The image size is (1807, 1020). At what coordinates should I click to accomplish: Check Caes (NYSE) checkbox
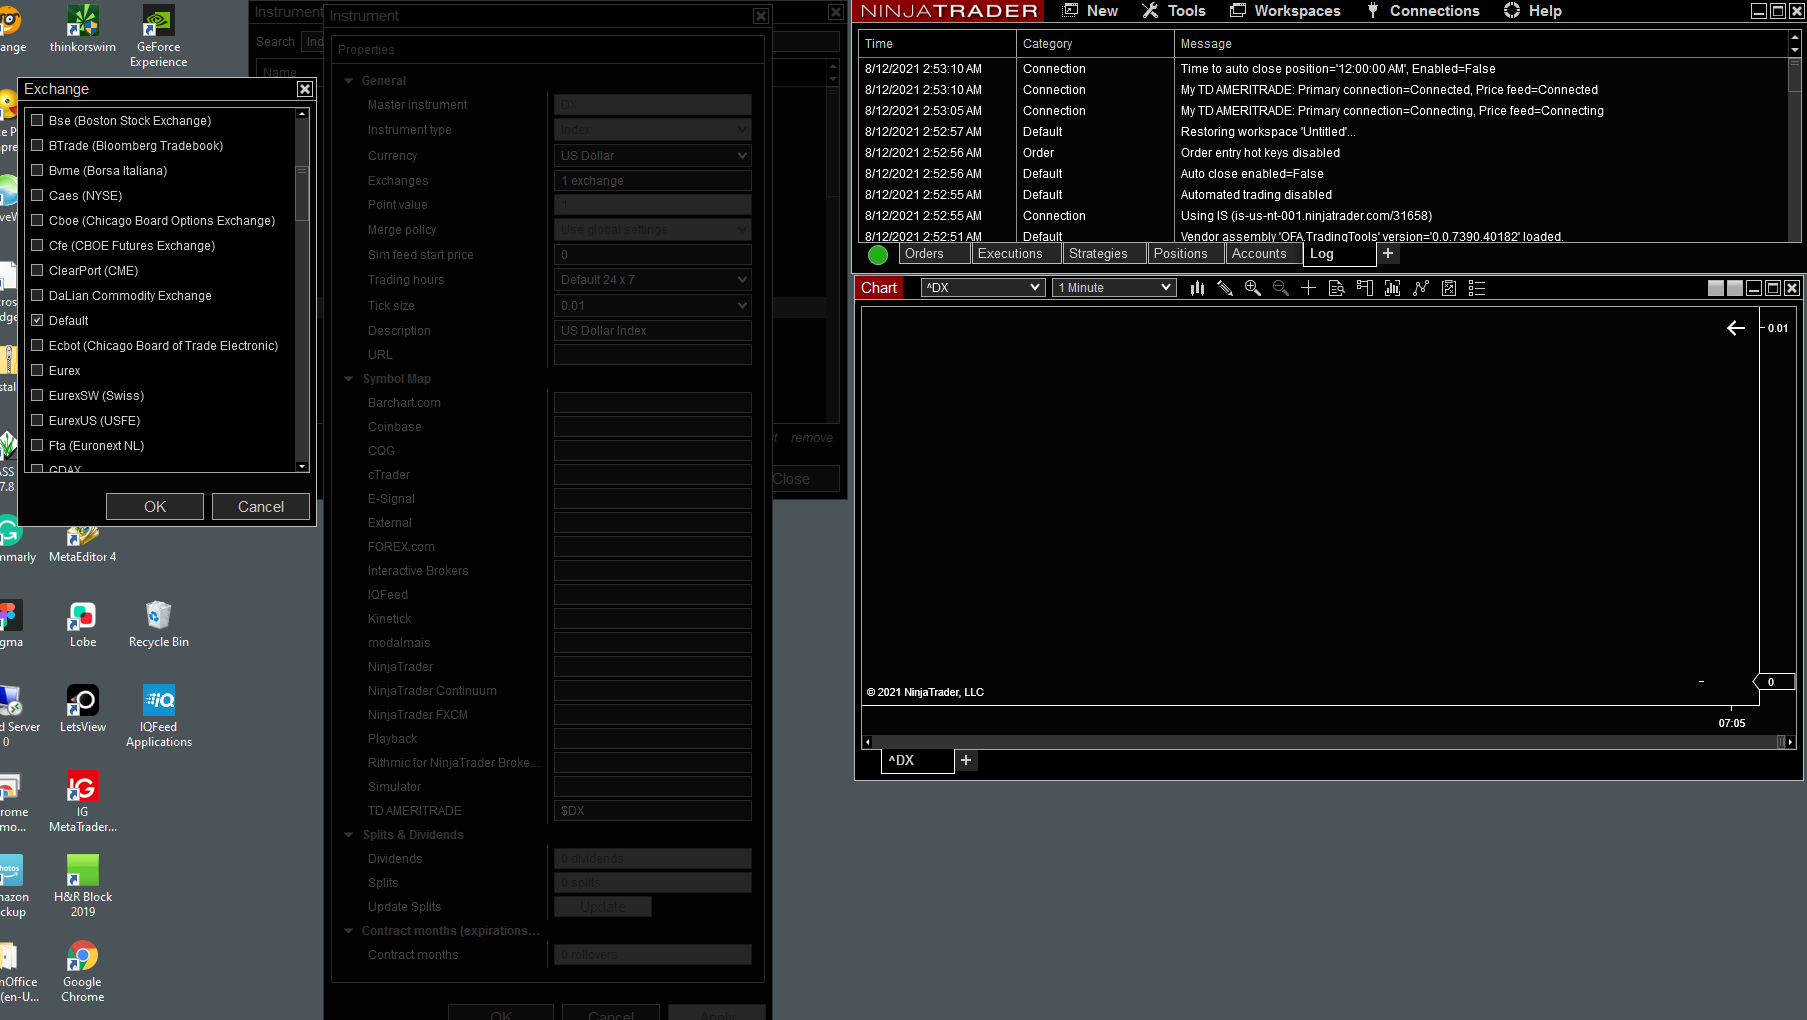coord(37,195)
